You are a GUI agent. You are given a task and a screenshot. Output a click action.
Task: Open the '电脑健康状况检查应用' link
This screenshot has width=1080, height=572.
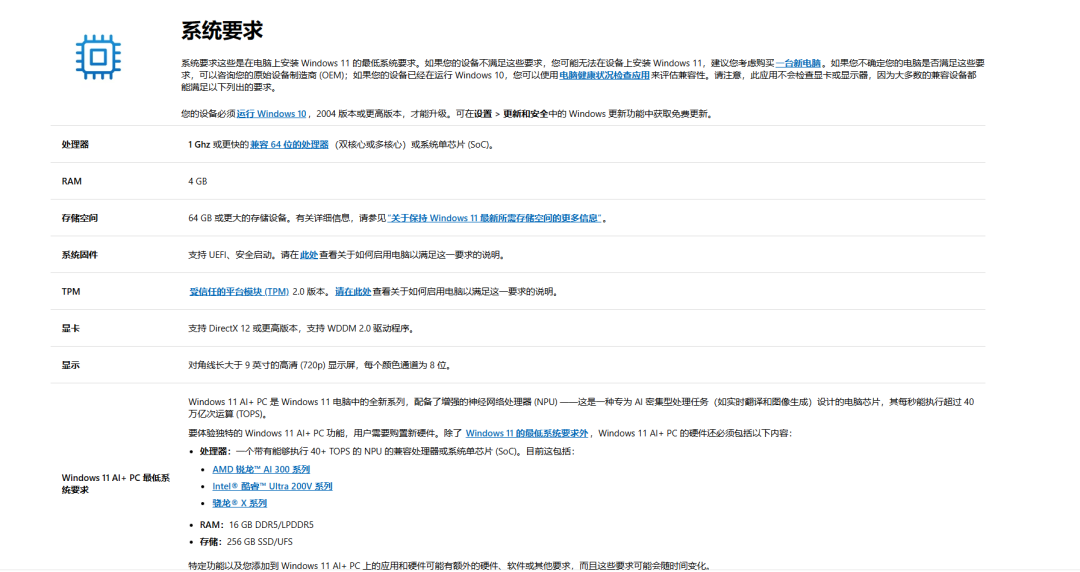604,75
